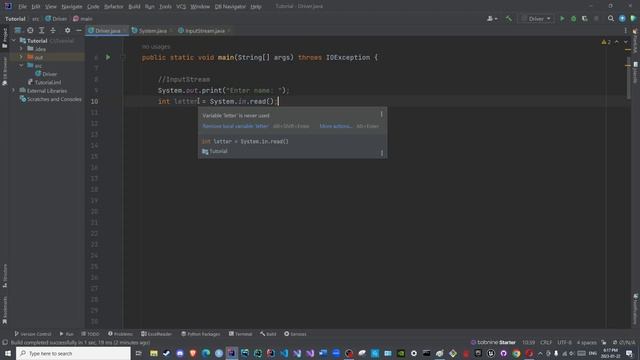Click Remove local variable 'letter' quick fix
Image resolution: width=640 pixels, height=360 pixels.
(235, 126)
